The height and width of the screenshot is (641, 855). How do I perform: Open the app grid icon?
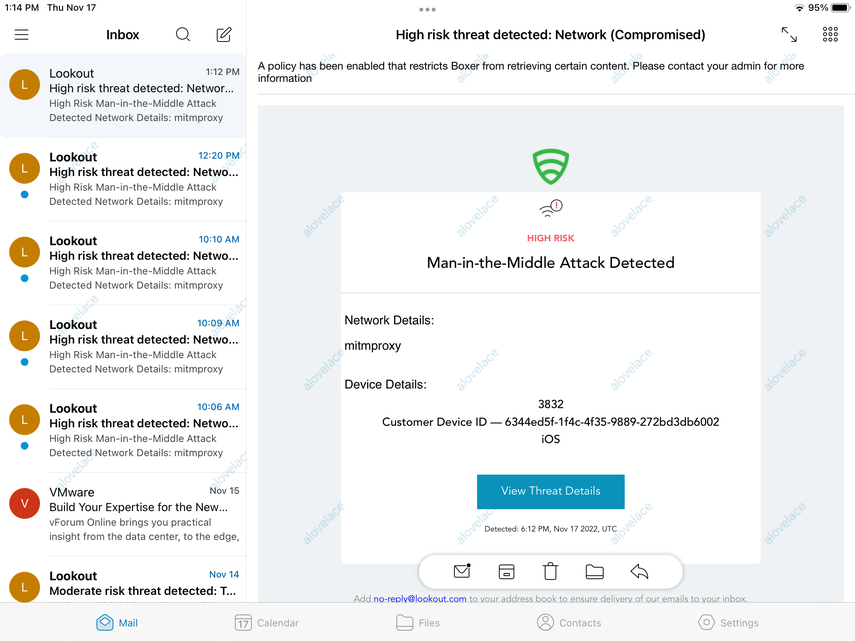tap(830, 35)
